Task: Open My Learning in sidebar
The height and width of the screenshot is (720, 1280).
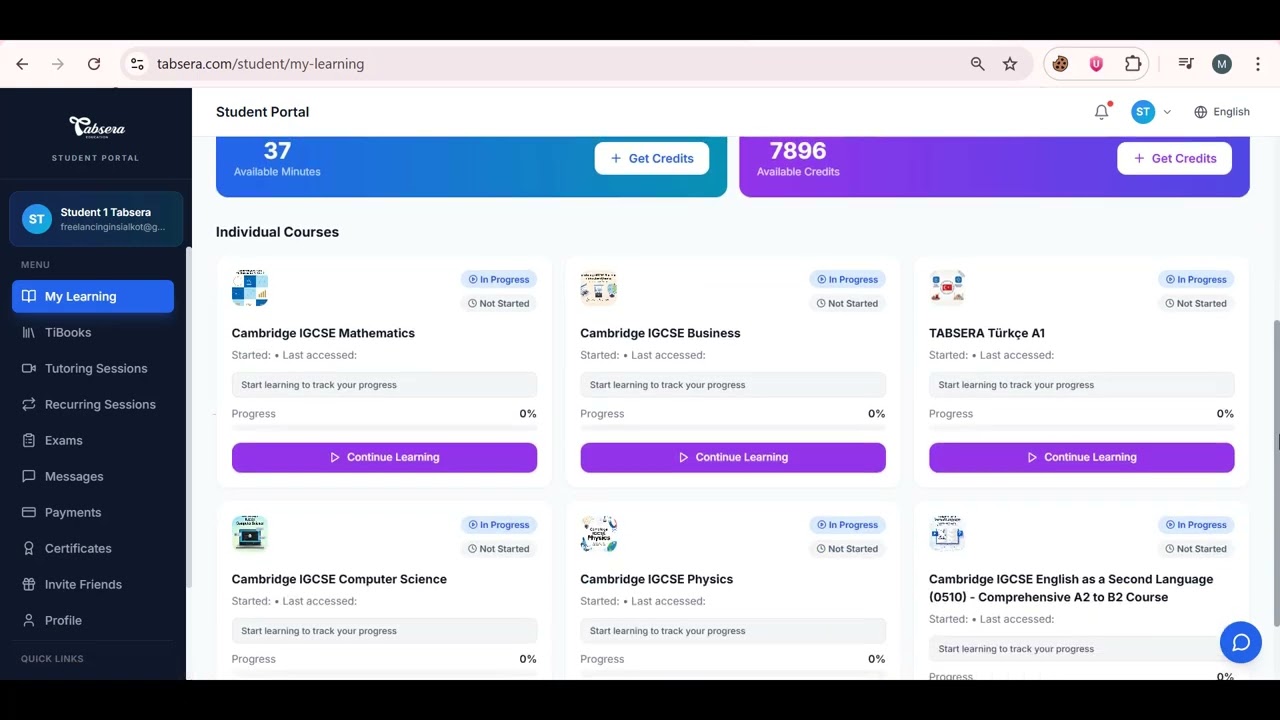Action: click(x=93, y=296)
